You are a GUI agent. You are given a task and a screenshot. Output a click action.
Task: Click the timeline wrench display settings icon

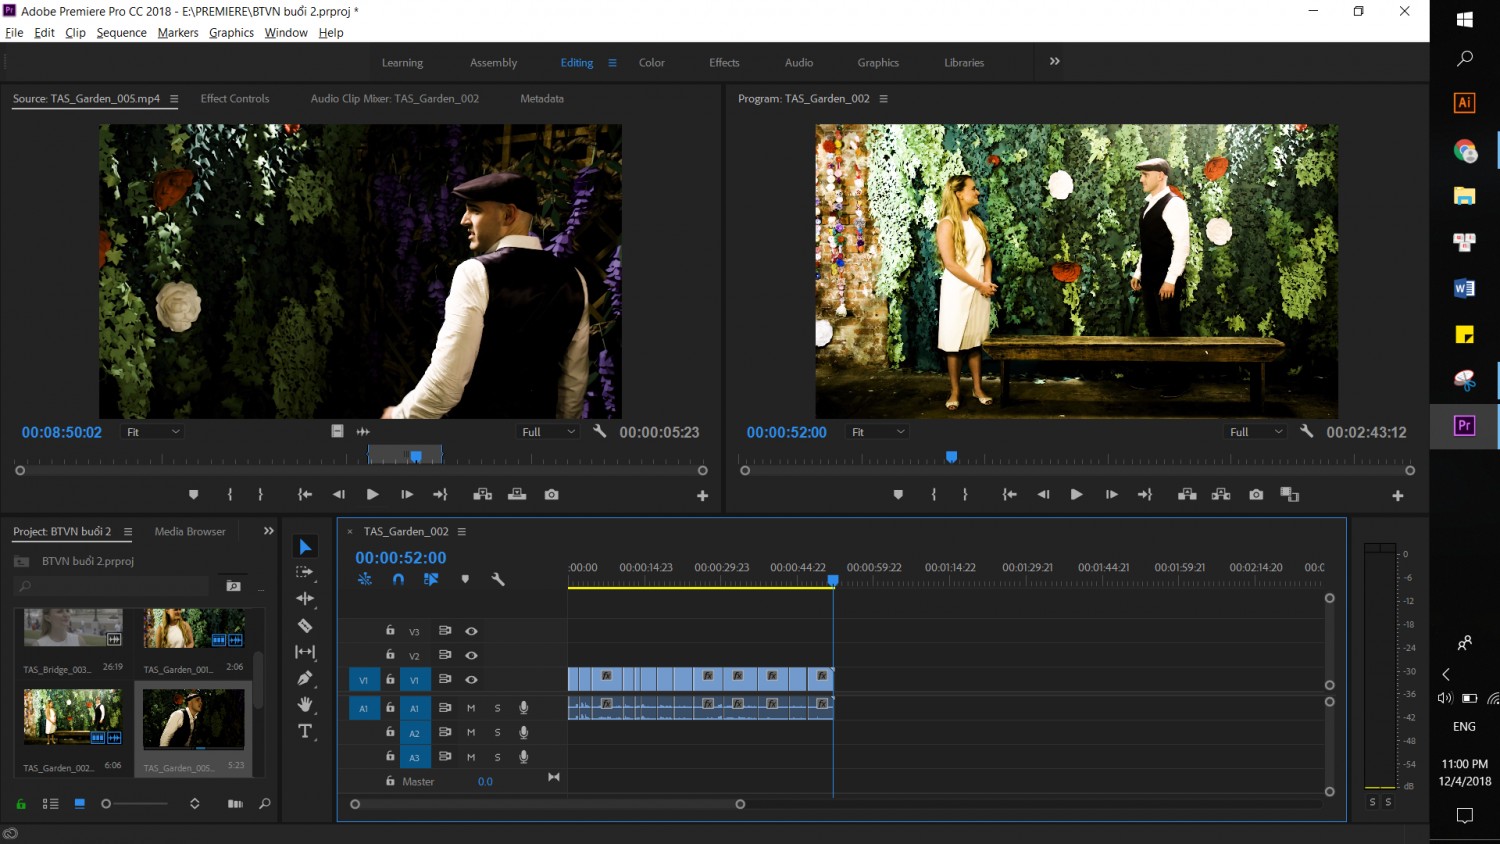pyautogui.click(x=498, y=579)
